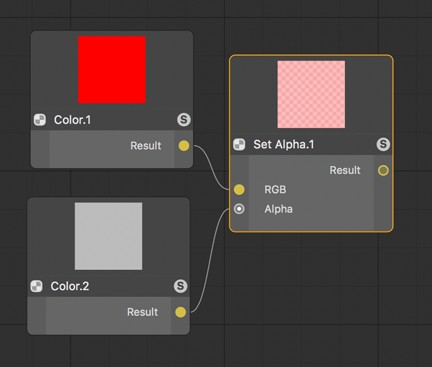
Task: Click the Alpha input port on Set Alpha.1
Action: coord(239,209)
